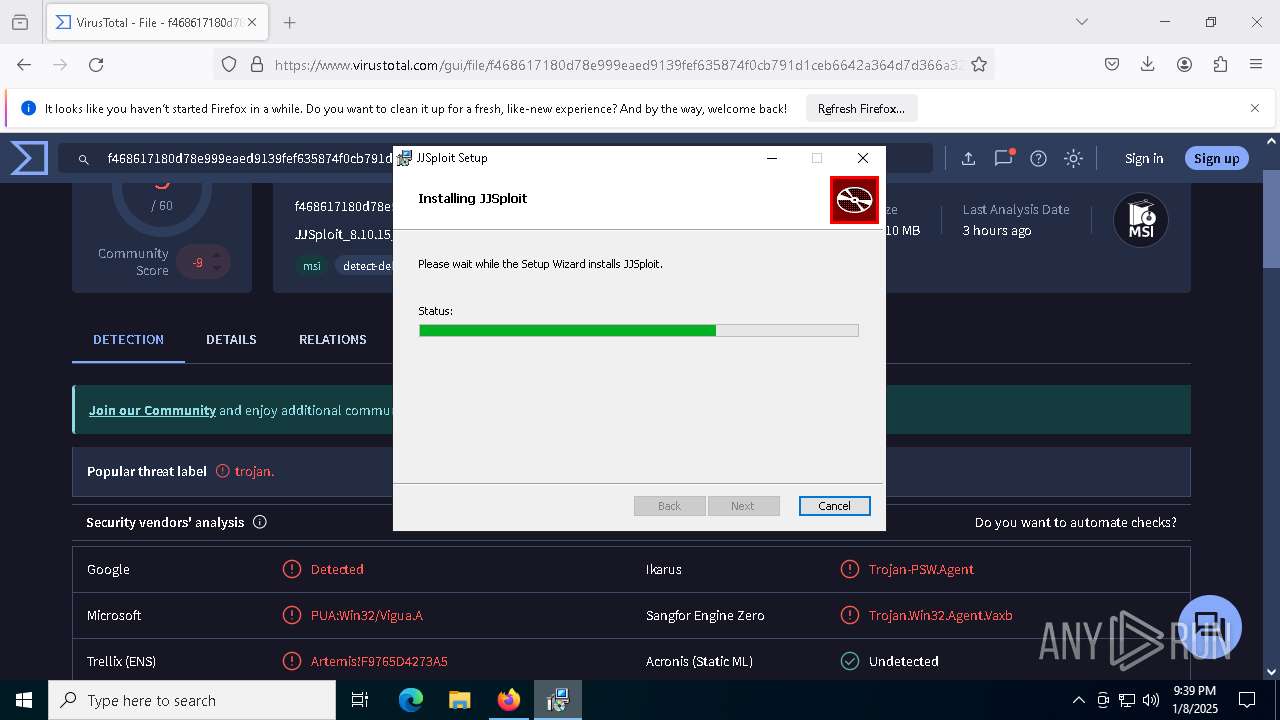Click the alert icon next to Trojan.Win32.Agent.Vaxb

850,615
